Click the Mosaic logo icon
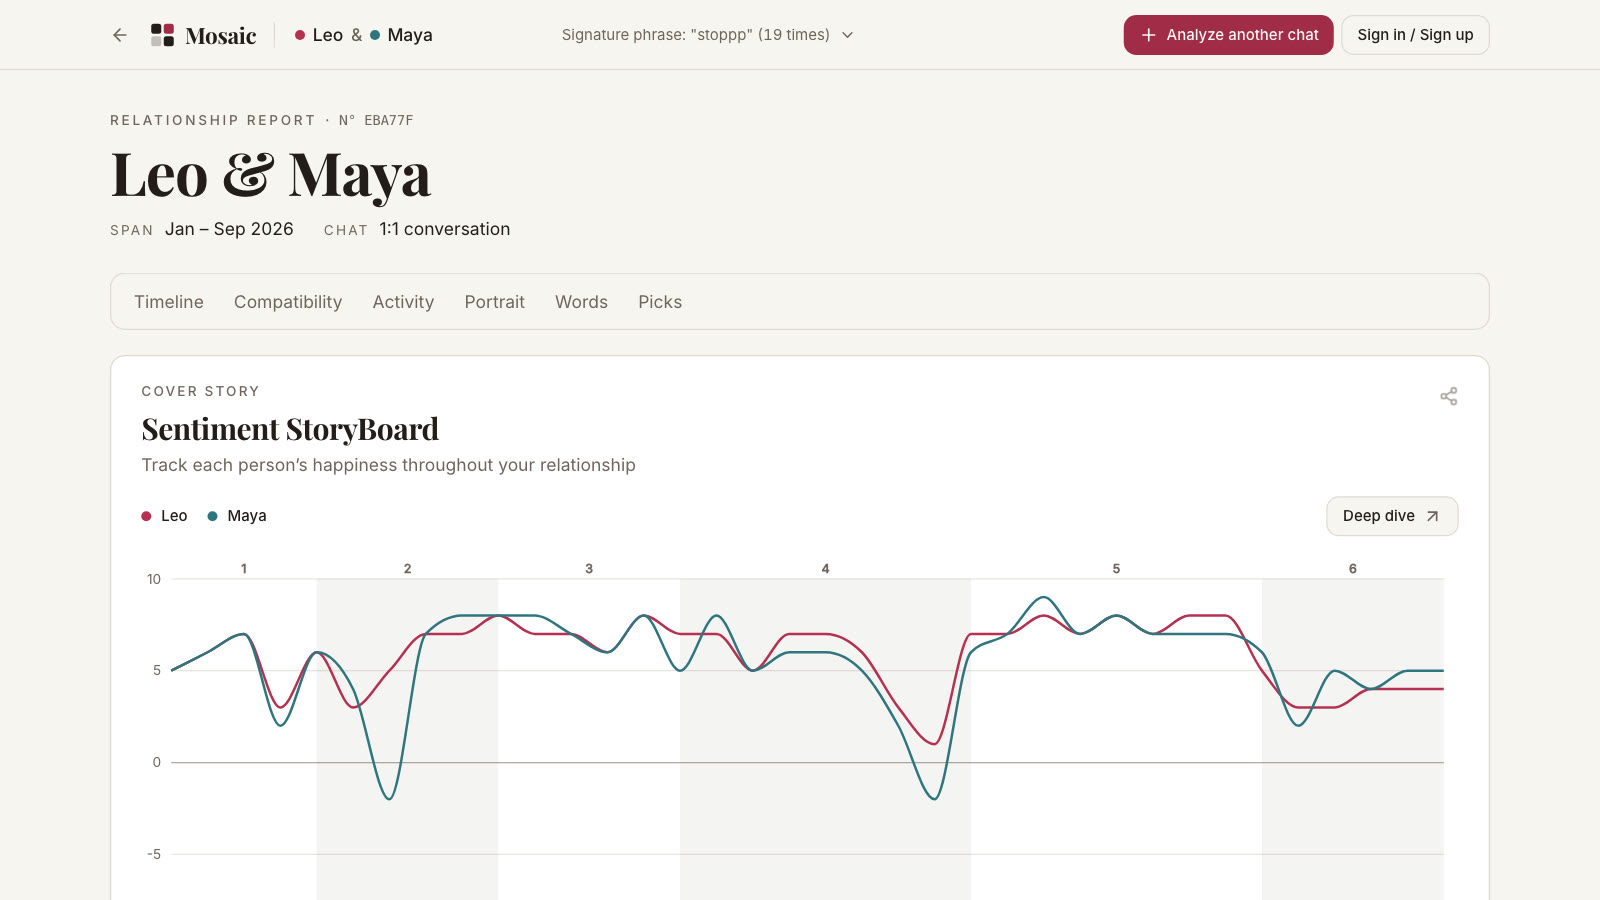This screenshot has width=1600, height=900. [162, 35]
